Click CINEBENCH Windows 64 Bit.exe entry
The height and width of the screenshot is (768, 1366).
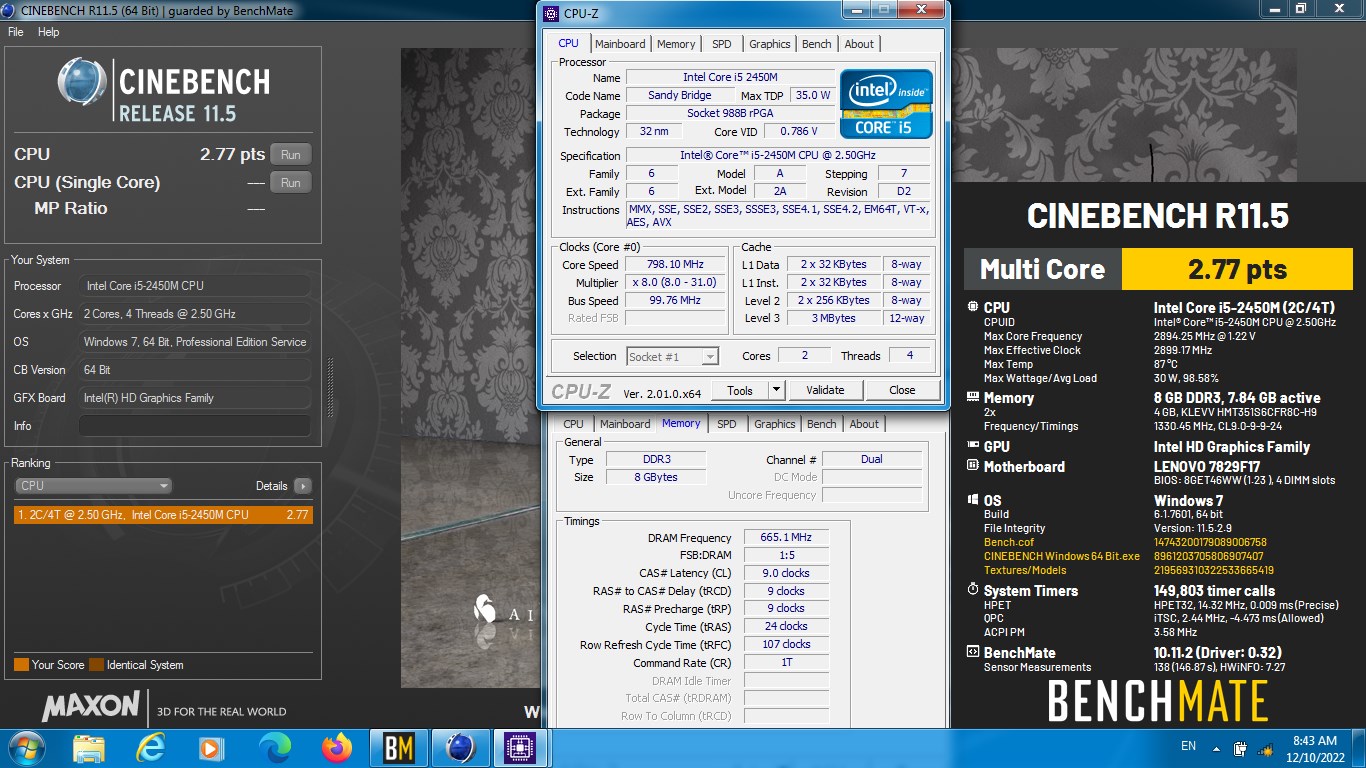(x=1062, y=556)
